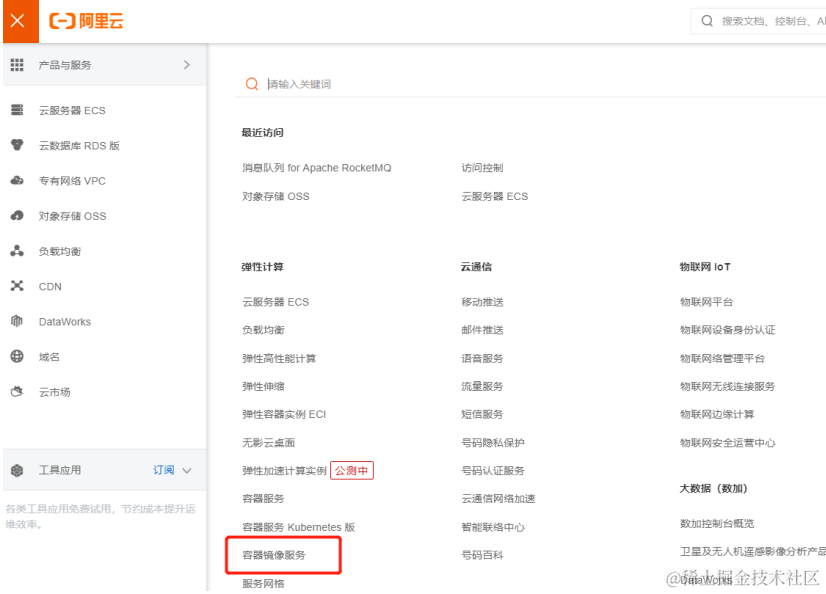The width and height of the screenshot is (826, 594).
Task: Click the cloud marketplace icon
Action: [x=17, y=392]
